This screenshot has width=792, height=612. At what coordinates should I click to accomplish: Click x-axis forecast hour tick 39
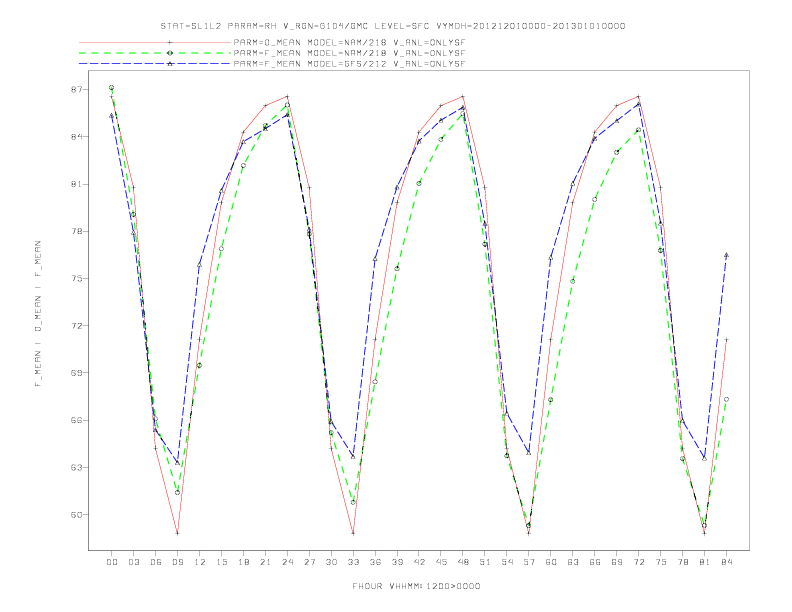[397, 562]
